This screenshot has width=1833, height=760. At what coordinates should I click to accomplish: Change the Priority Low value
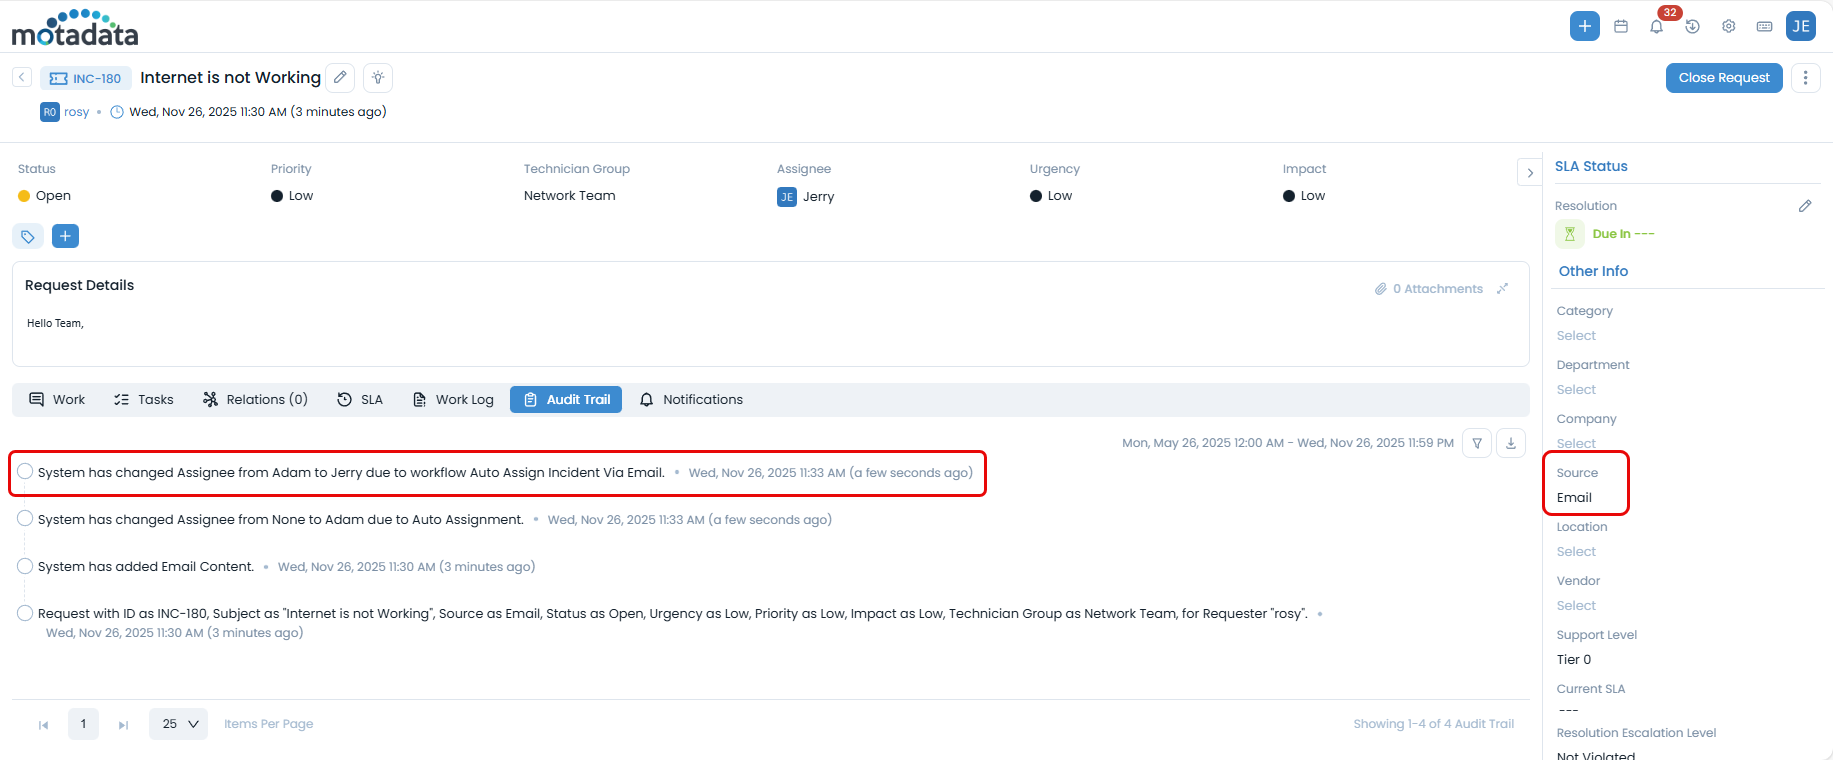300,196
